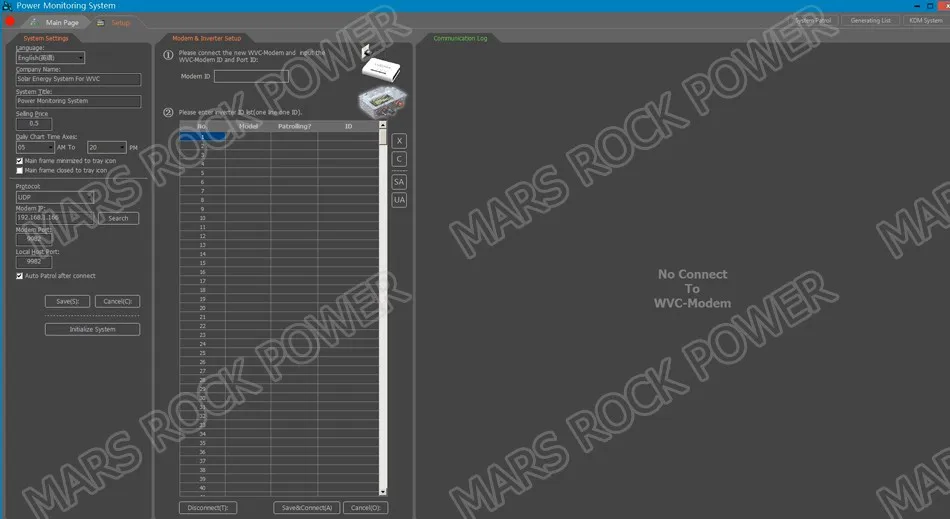This screenshot has width=950, height=519.
Task: Open the System Patrol button
Action: [812, 21]
